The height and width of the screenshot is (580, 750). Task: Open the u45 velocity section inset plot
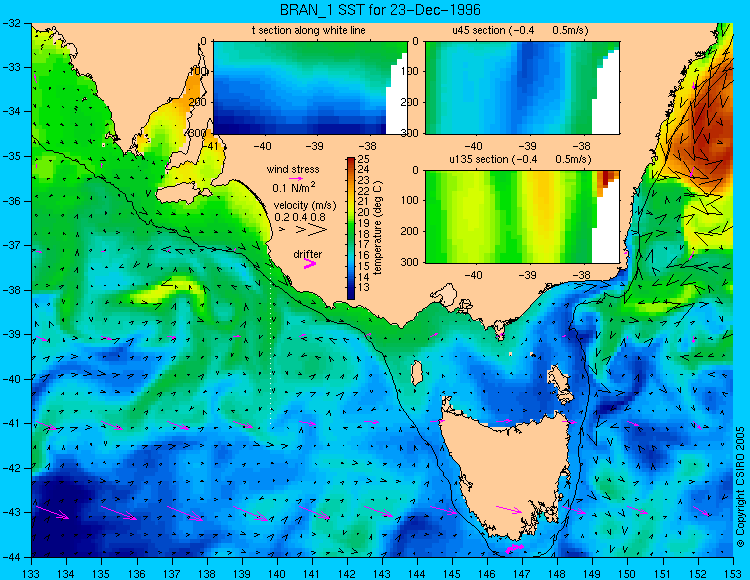[x=522, y=88]
